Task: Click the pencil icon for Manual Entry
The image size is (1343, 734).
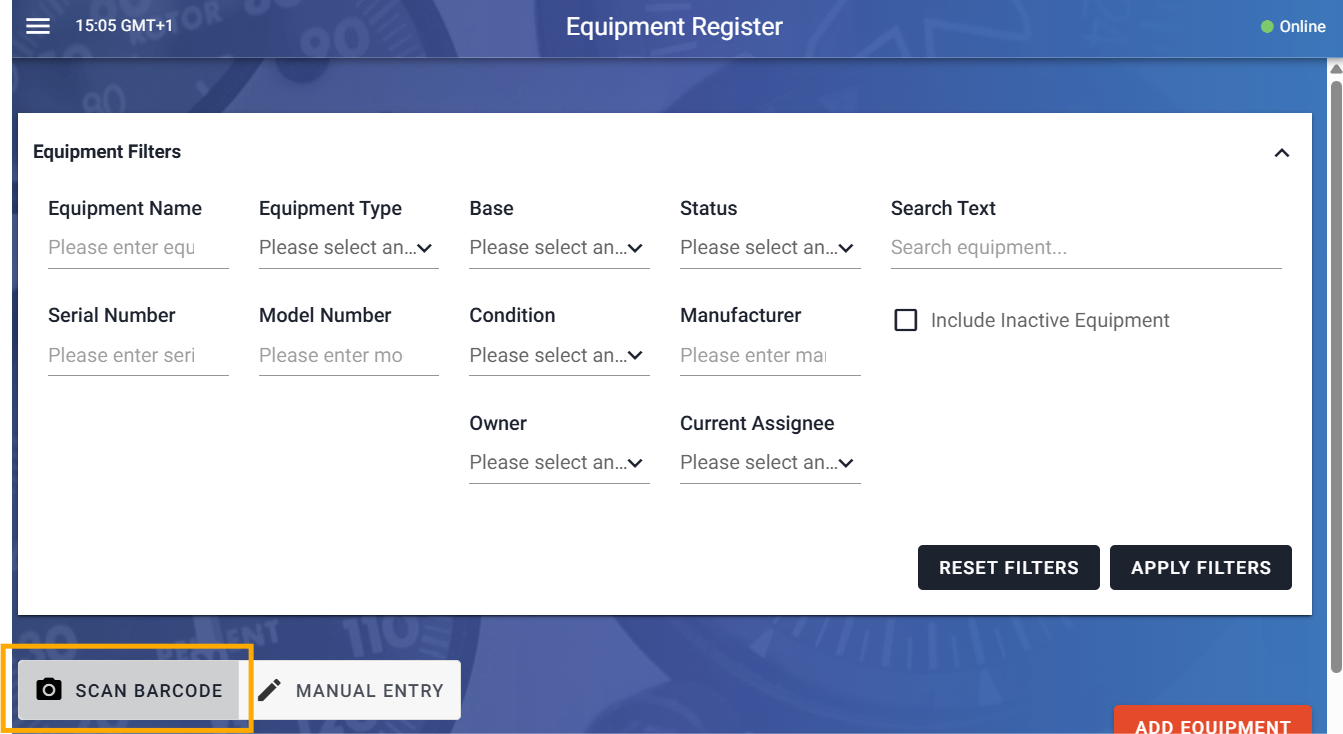Action: pos(270,690)
